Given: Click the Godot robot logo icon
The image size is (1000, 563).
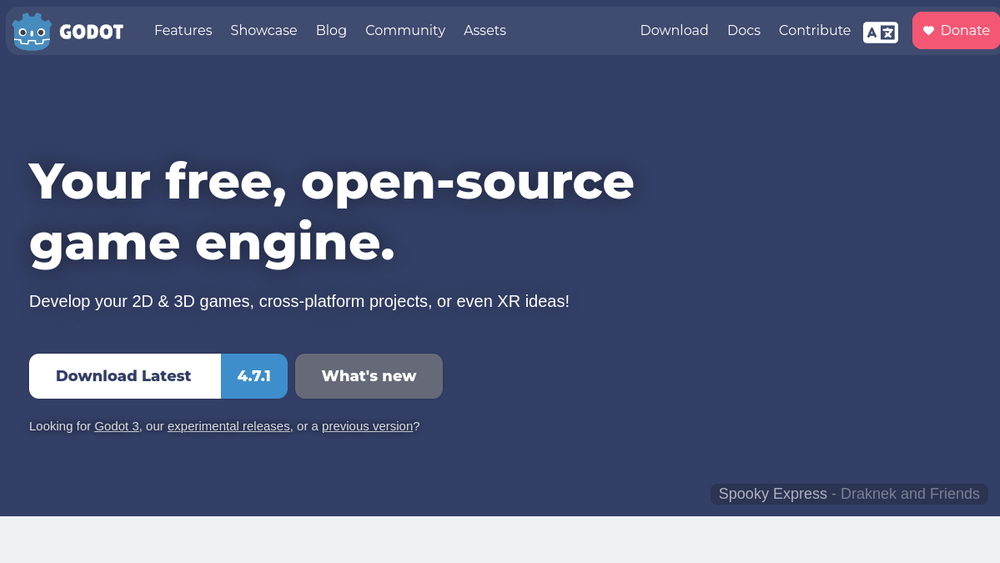Looking at the screenshot, I should click(x=32, y=31).
